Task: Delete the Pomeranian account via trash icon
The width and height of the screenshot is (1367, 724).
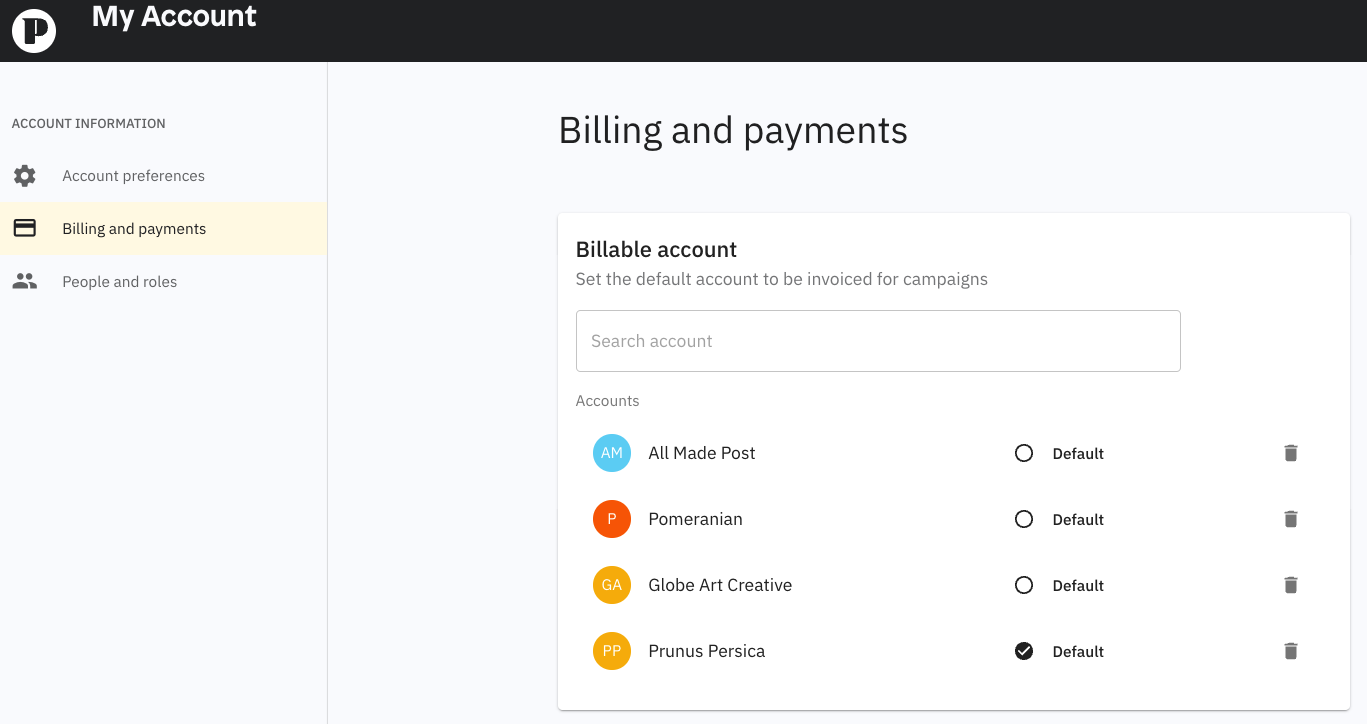Action: (x=1291, y=519)
